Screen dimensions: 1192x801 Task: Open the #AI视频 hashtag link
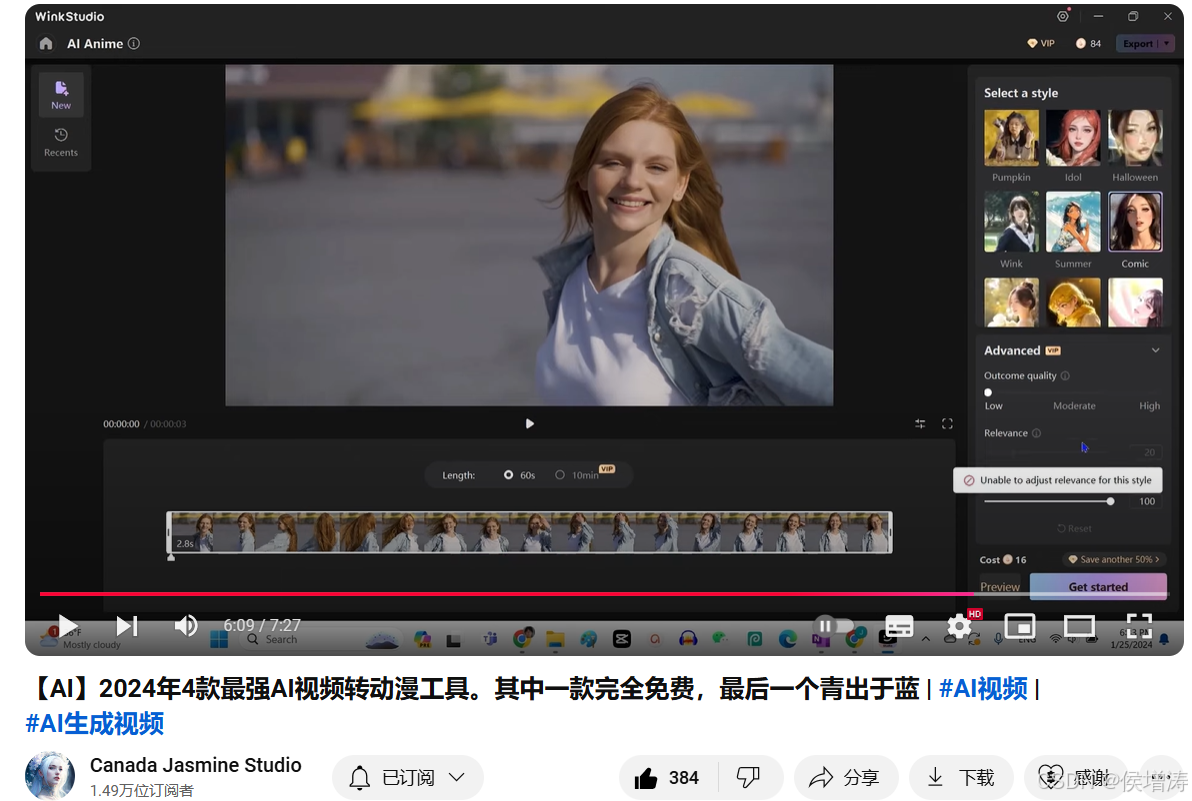[983, 689]
